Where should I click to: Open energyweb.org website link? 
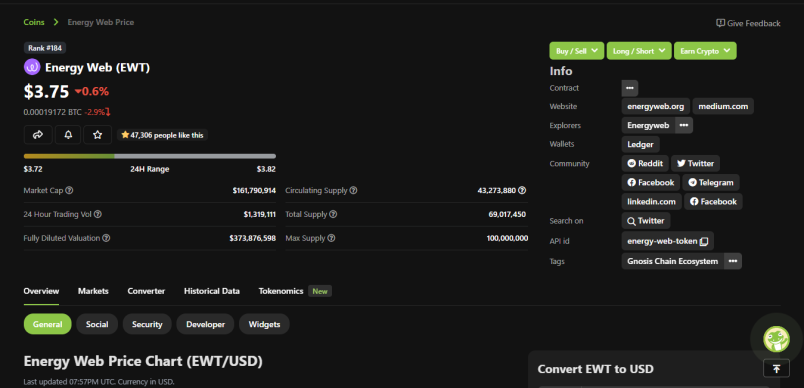tap(655, 107)
